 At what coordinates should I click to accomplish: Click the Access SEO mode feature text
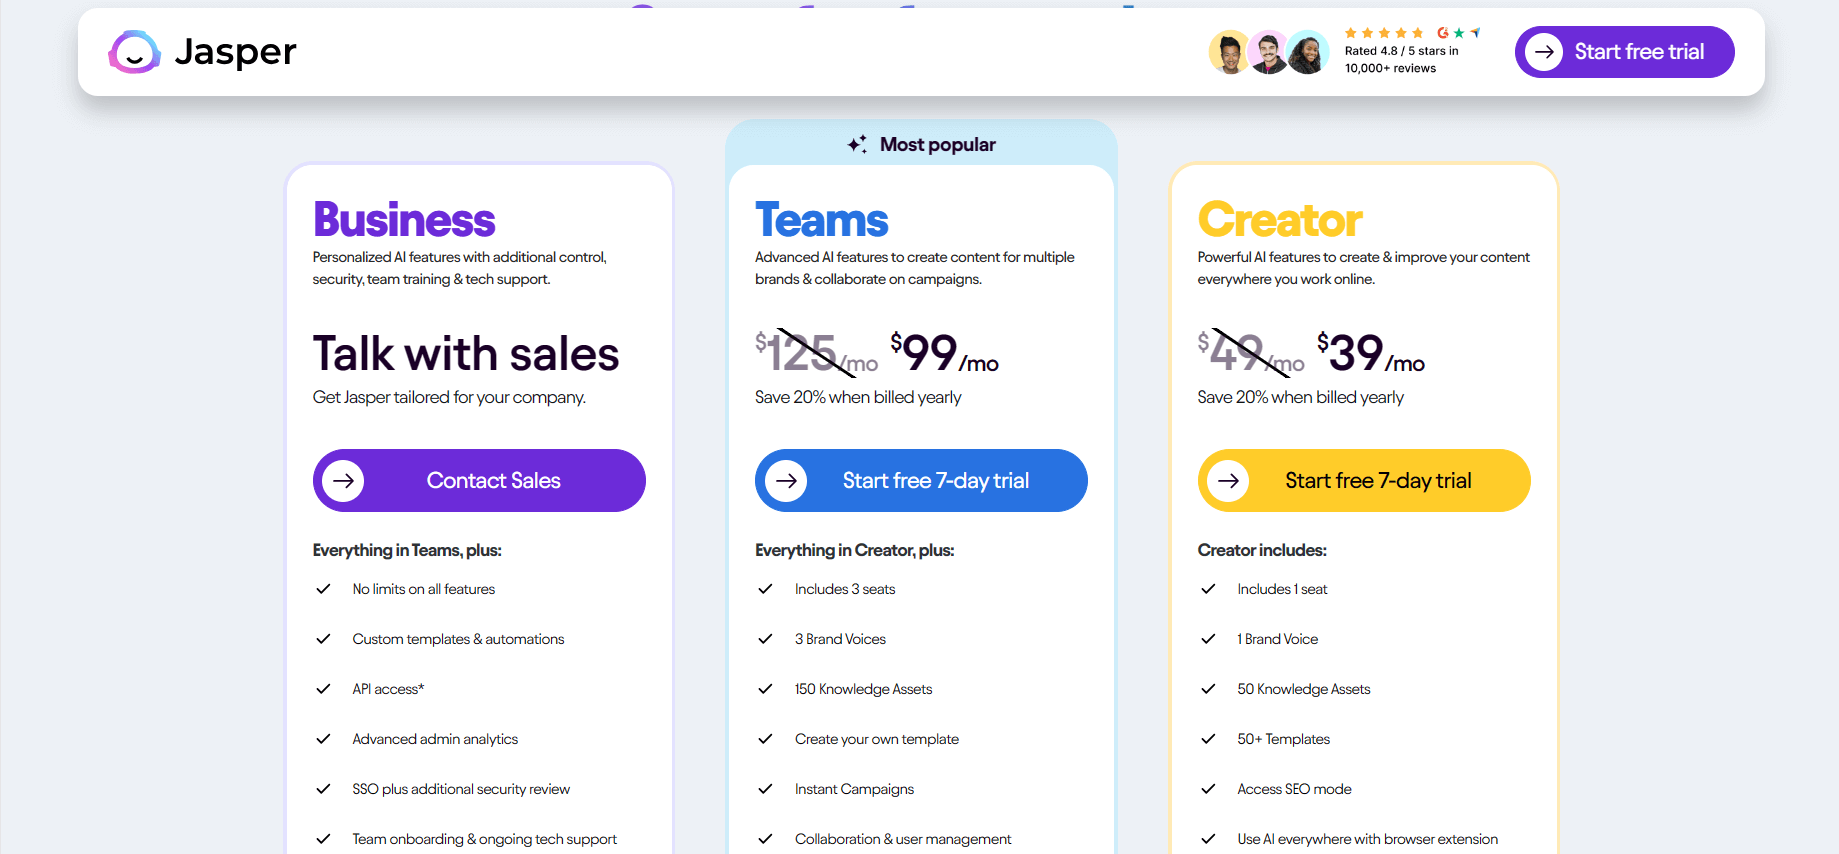1294,789
